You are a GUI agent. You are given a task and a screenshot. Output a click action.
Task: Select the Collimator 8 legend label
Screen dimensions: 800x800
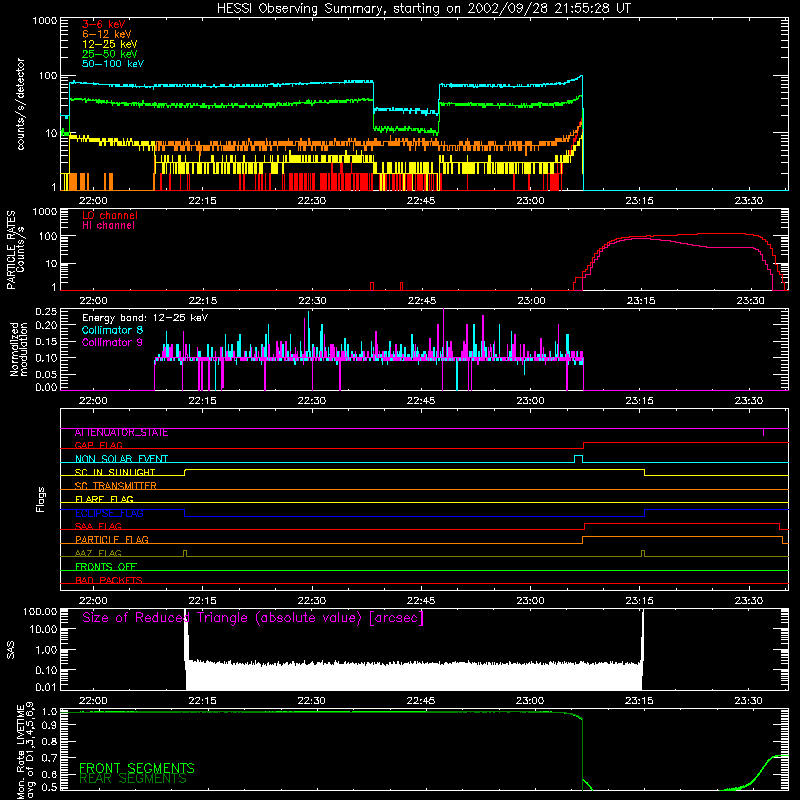click(112, 330)
